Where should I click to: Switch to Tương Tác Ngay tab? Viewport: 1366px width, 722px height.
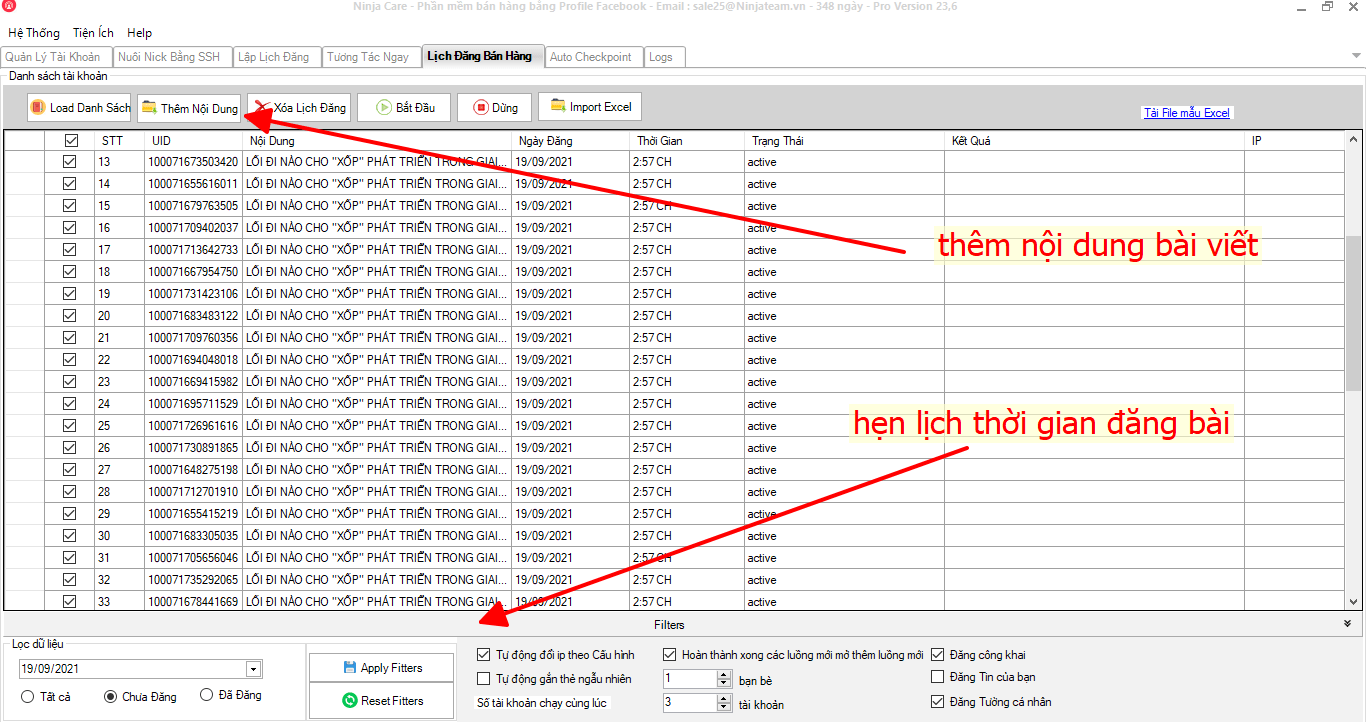click(370, 57)
